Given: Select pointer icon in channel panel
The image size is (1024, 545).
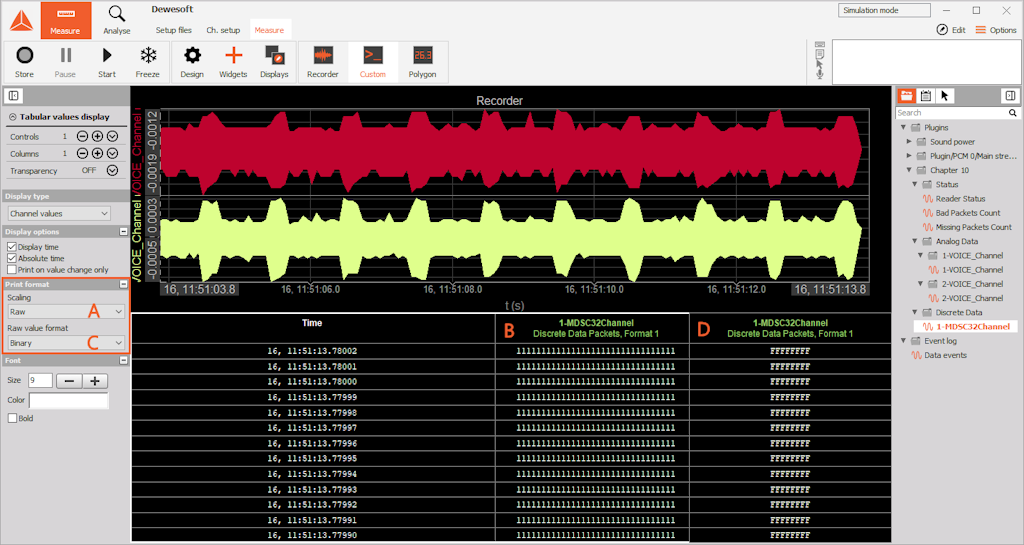Looking at the screenshot, I should (944, 96).
